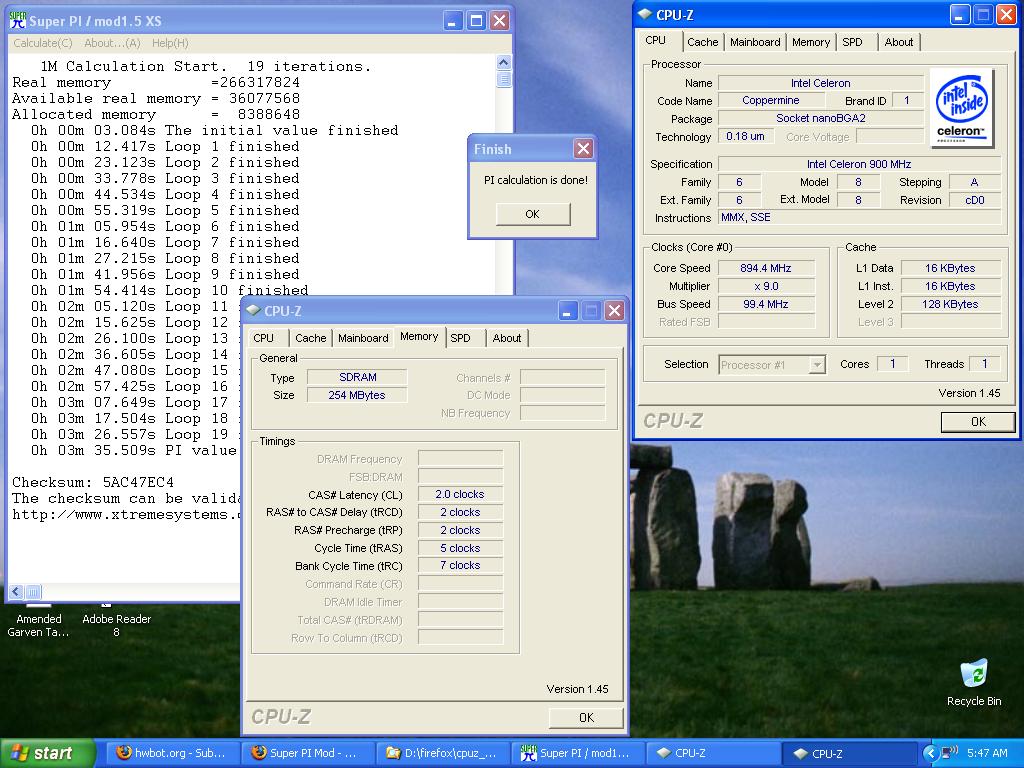Viewport: 1024px width, 768px height.
Task: Open the Start menu
Action: (x=46, y=753)
